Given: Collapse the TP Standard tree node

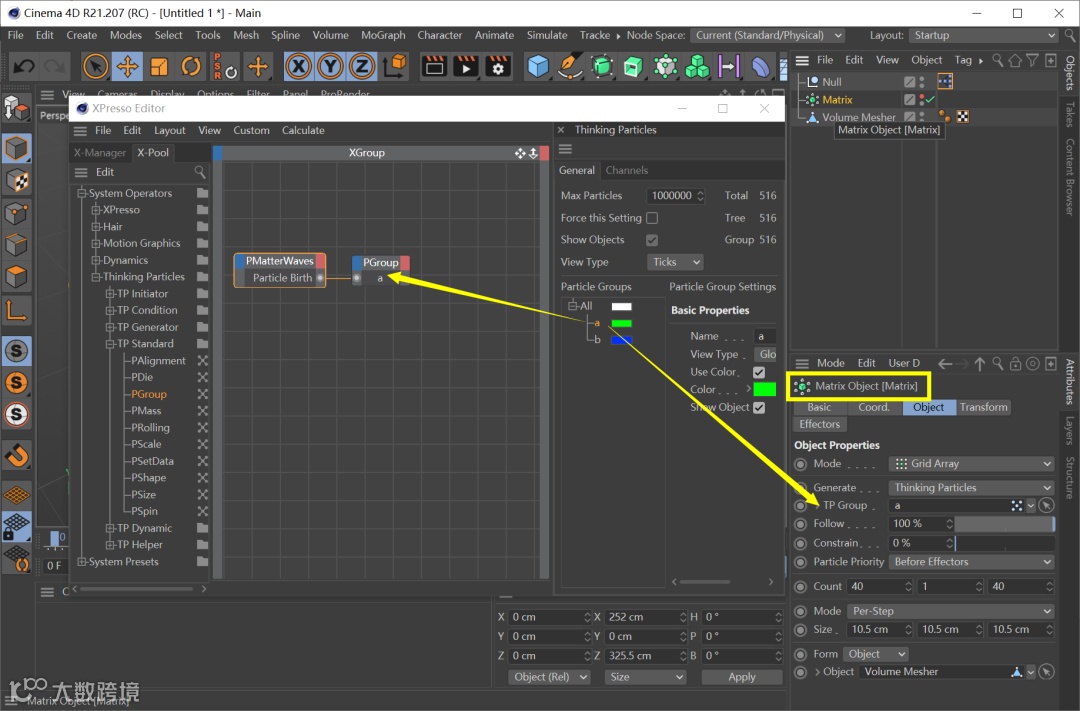Looking at the screenshot, I should coord(110,344).
